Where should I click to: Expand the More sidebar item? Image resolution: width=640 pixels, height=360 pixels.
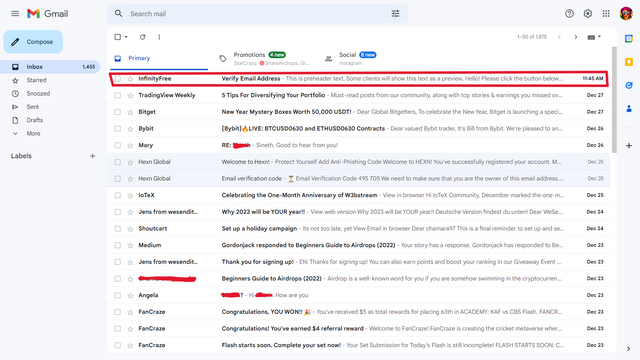[33, 133]
